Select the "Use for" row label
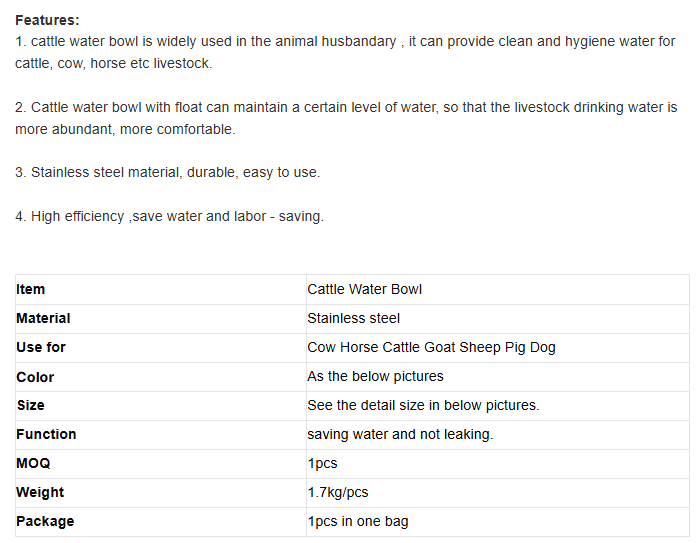The width and height of the screenshot is (700, 543). tap(41, 347)
